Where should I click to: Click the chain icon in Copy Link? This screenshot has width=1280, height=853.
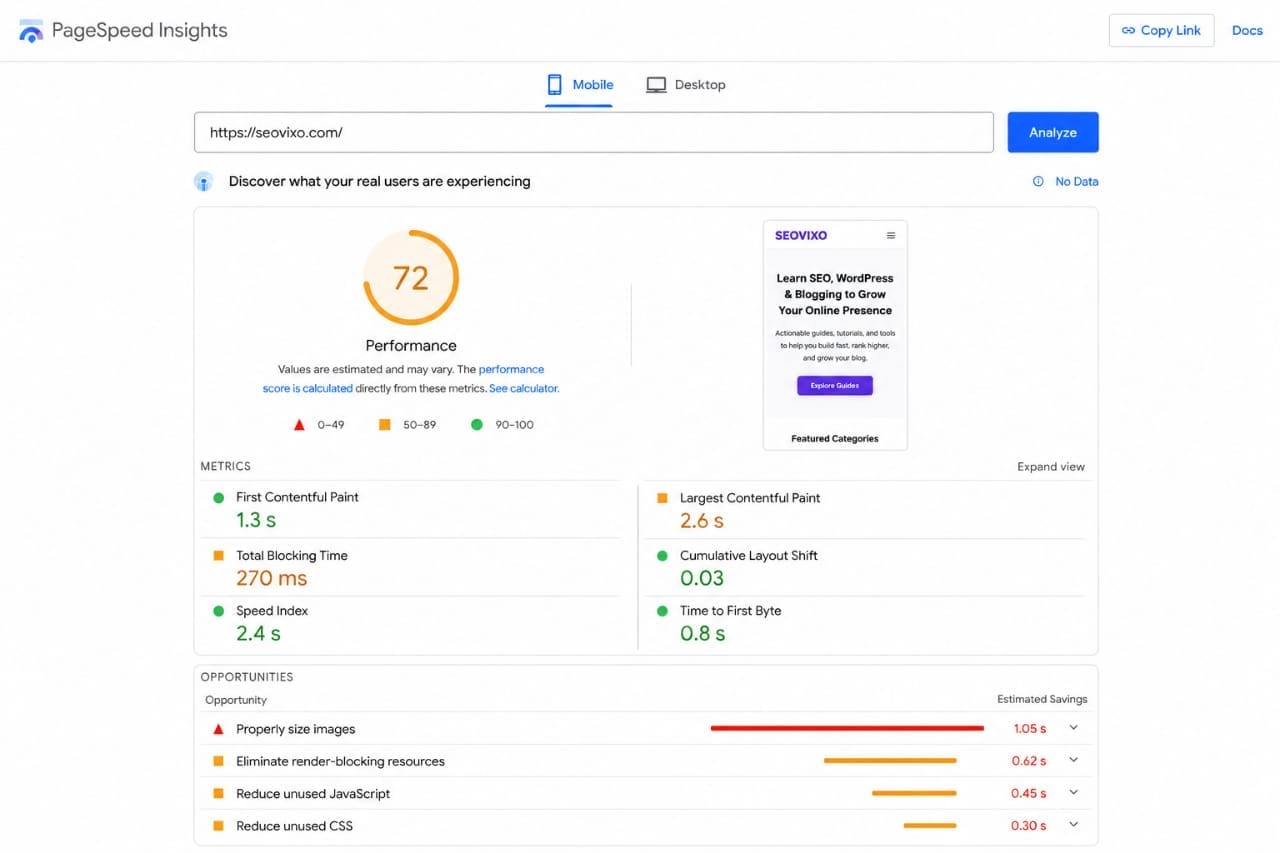coord(1128,30)
